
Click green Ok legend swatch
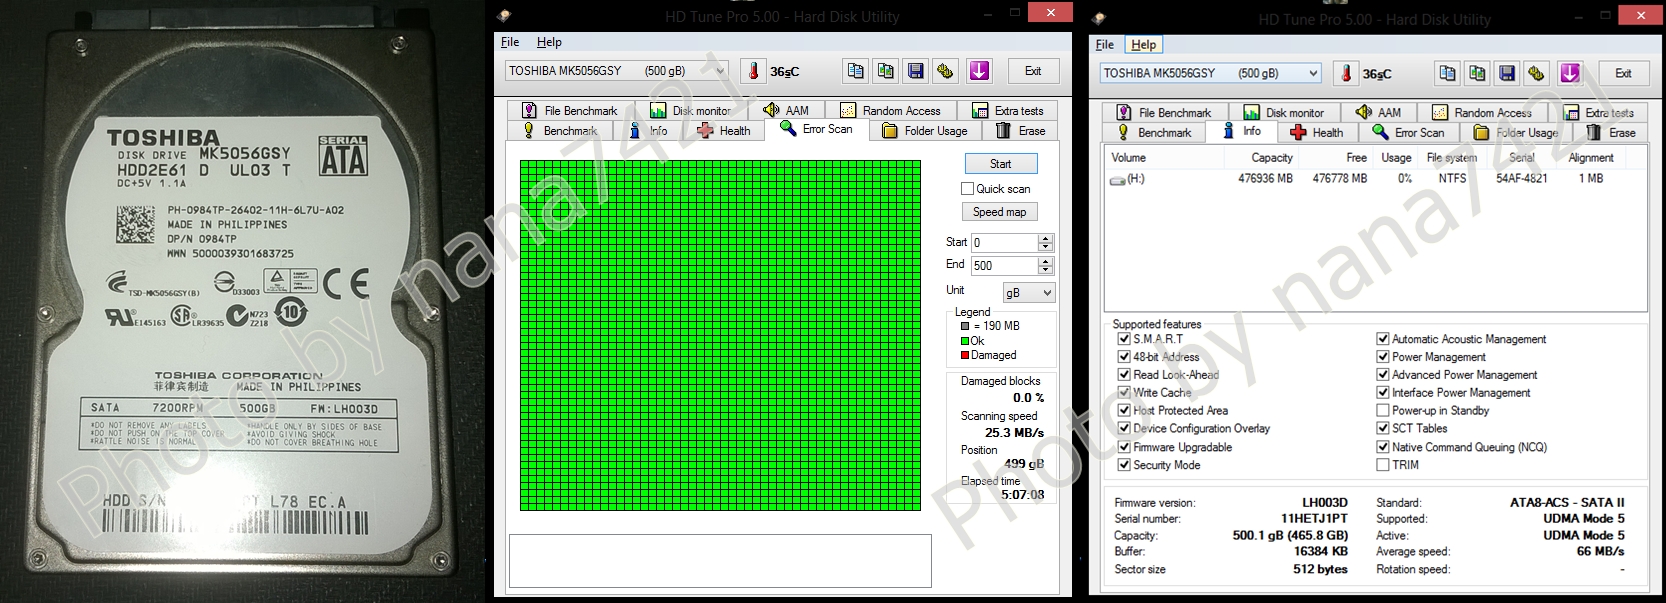click(x=965, y=341)
